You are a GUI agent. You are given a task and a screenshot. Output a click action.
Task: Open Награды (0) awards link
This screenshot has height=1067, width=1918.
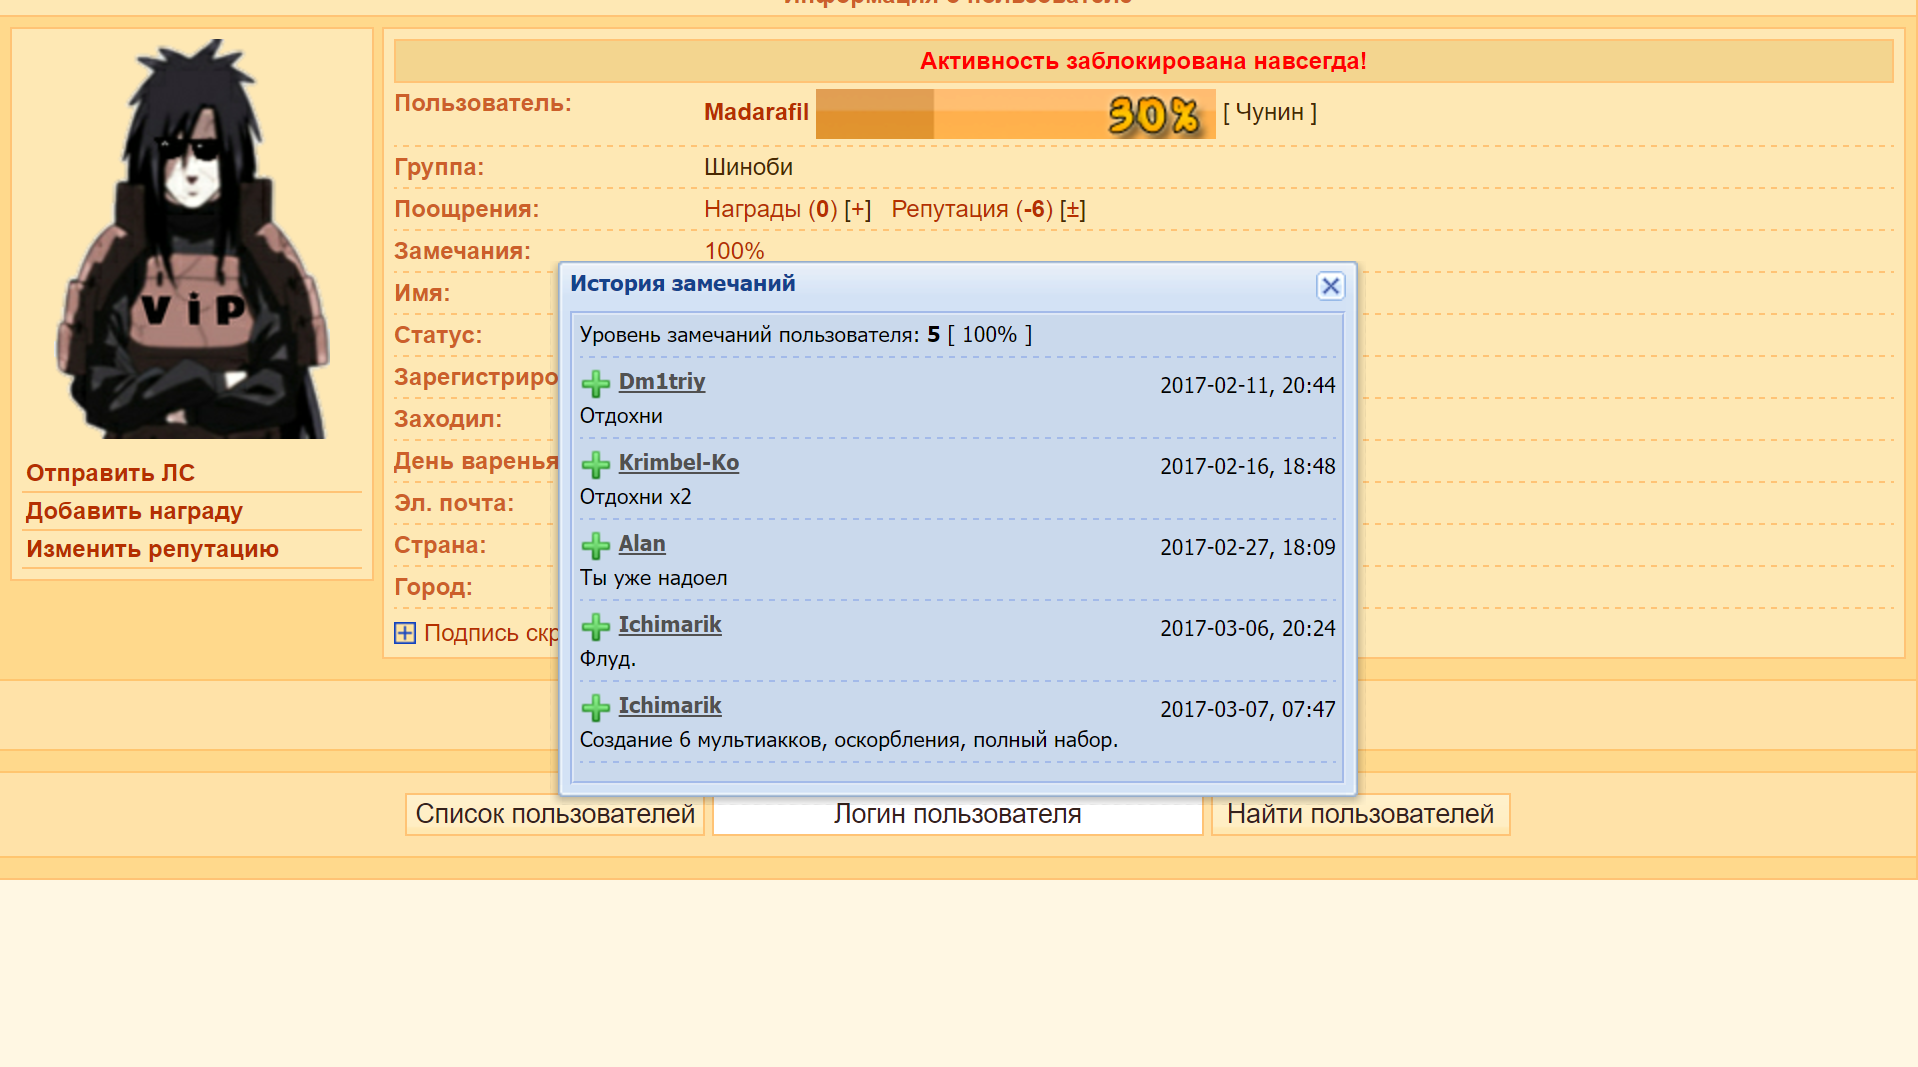(x=771, y=209)
